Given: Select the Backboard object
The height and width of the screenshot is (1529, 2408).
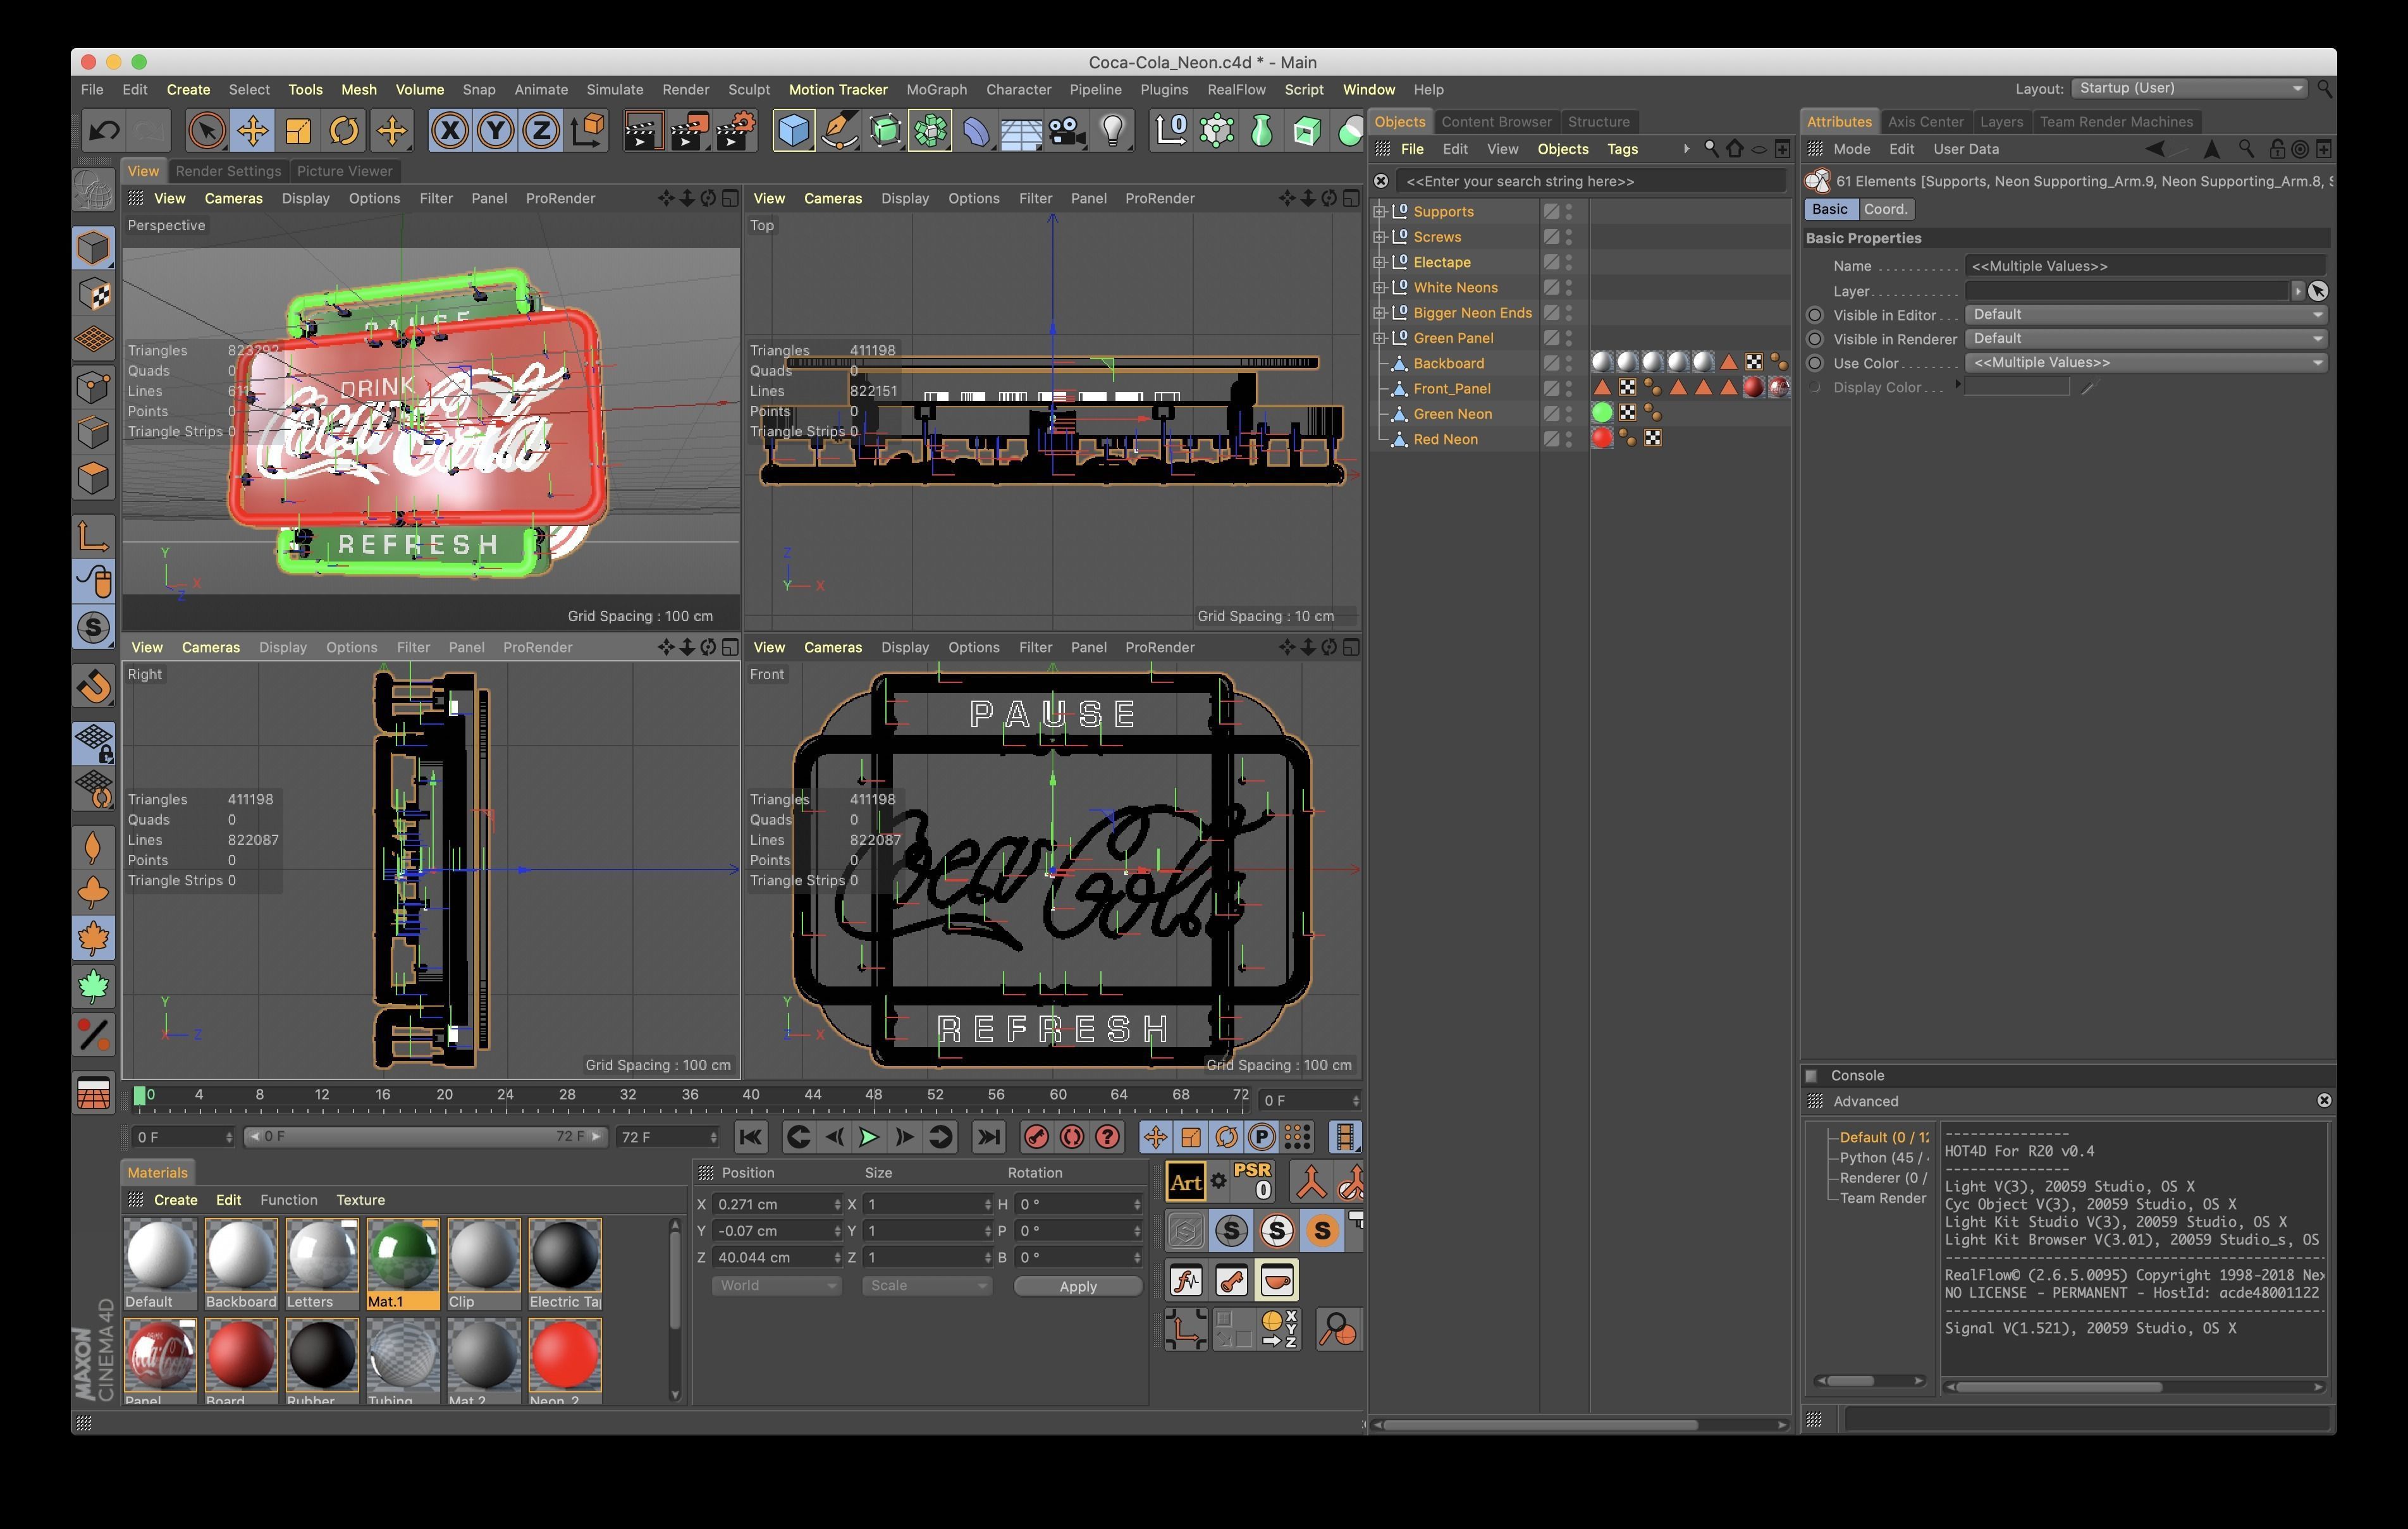Looking at the screenshot, I should (1448, 363).
